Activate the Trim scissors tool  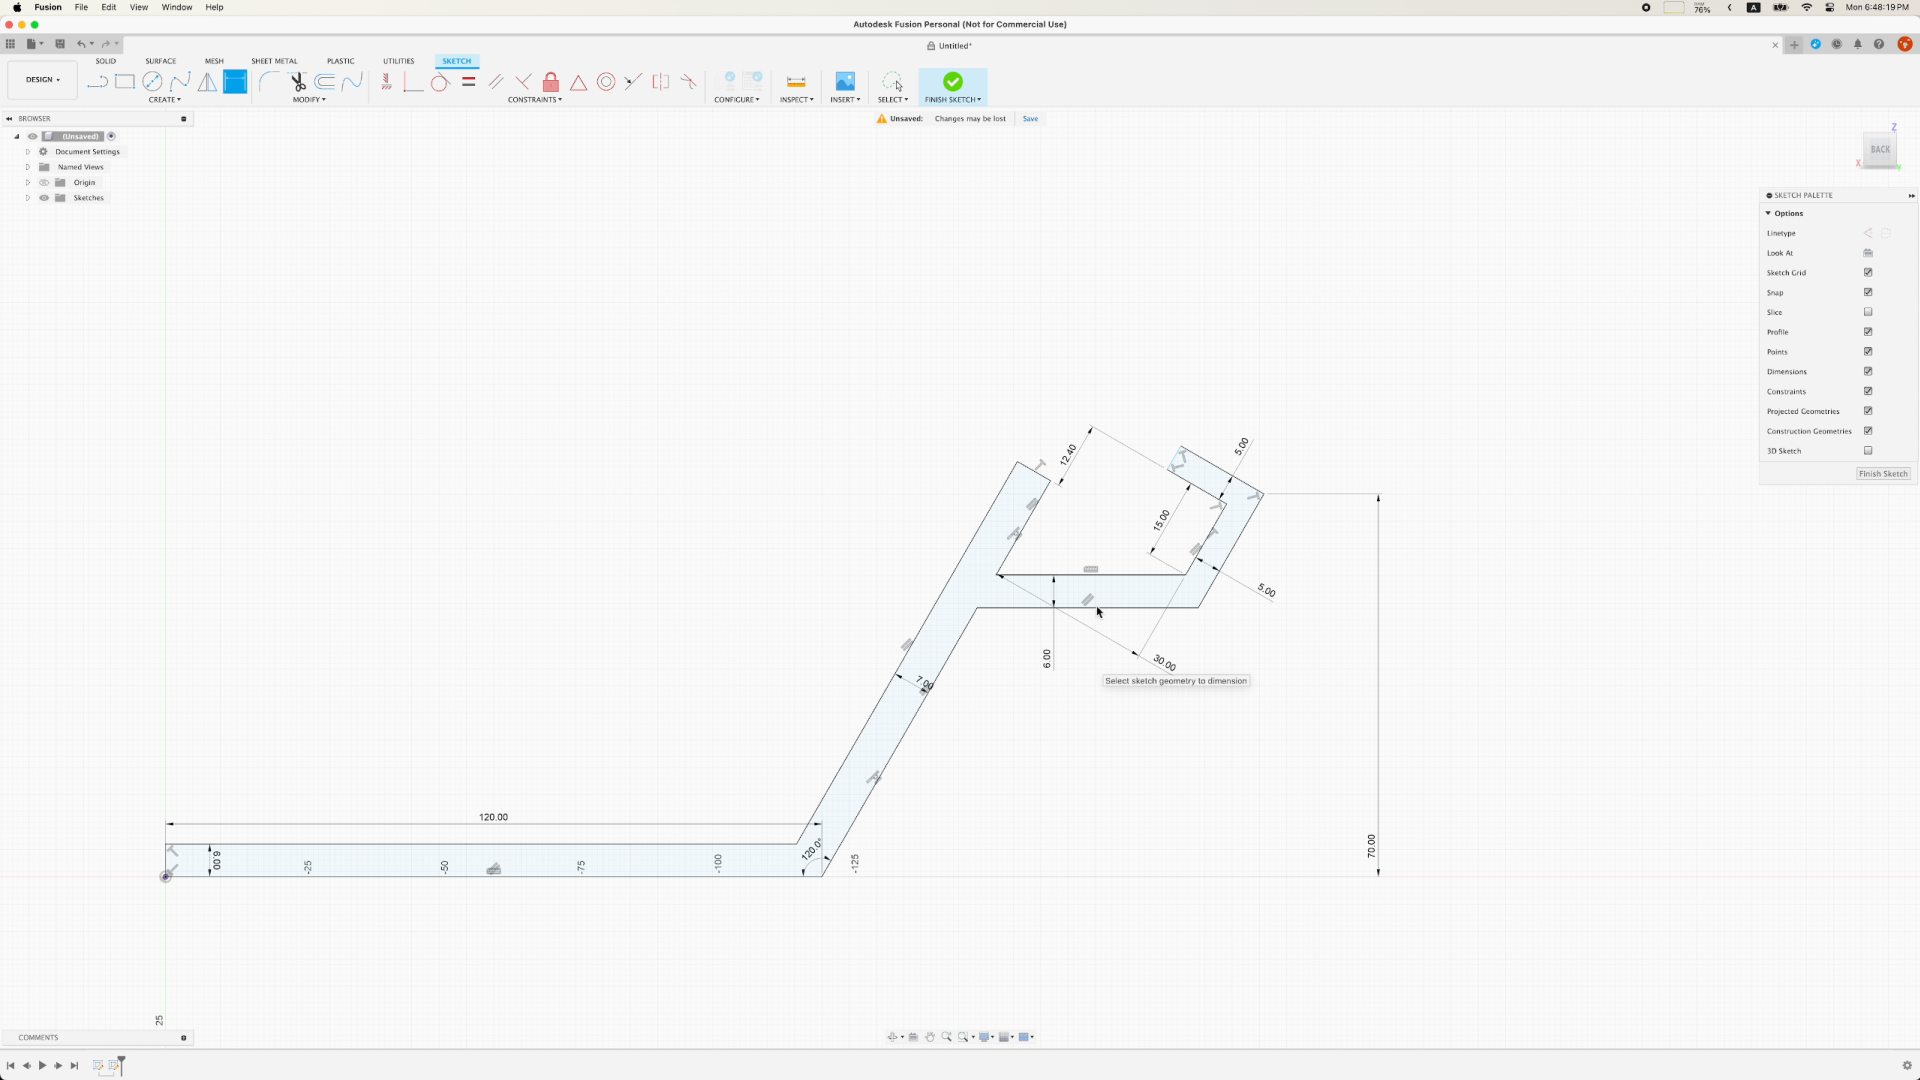(298, 82)
